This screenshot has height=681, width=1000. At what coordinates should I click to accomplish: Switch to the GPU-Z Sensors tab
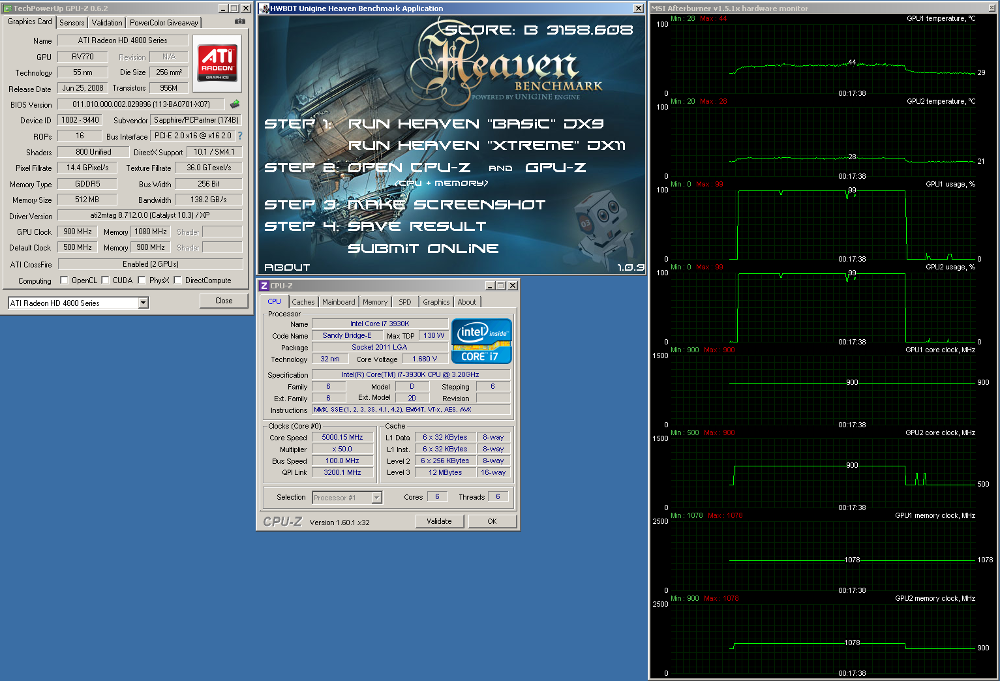(72, 22)
